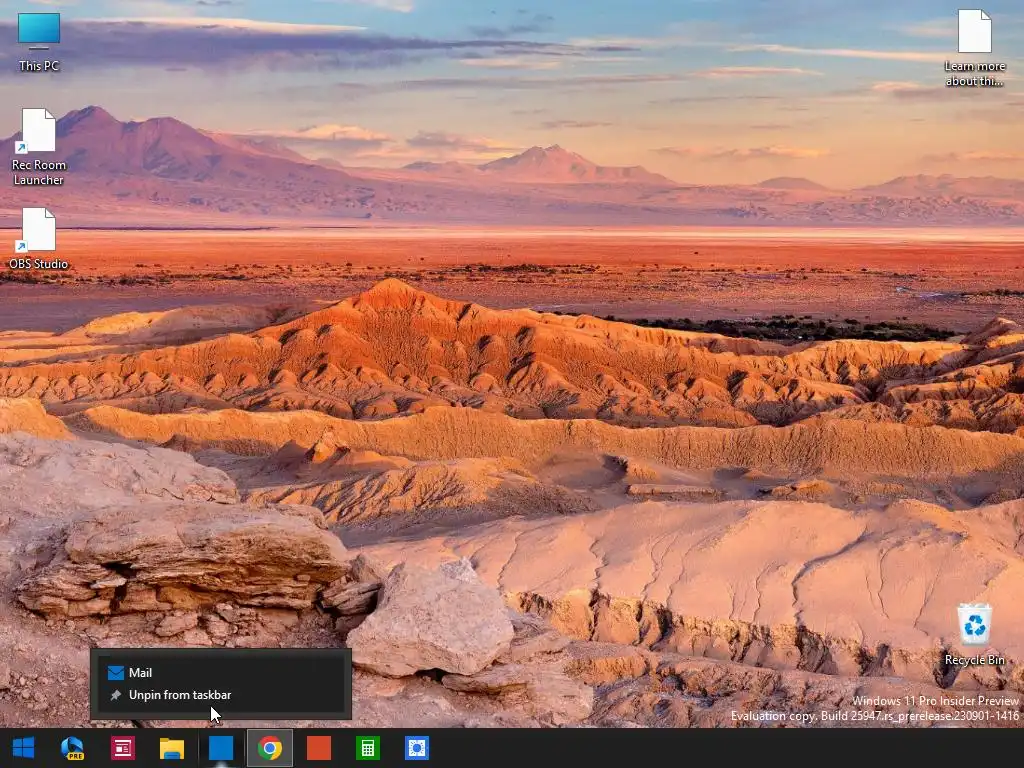Image resolution: width=1024 pixels, height=768 pixels.
Task: Open File Explorer from the taskbar
Action: click(172, 748)
